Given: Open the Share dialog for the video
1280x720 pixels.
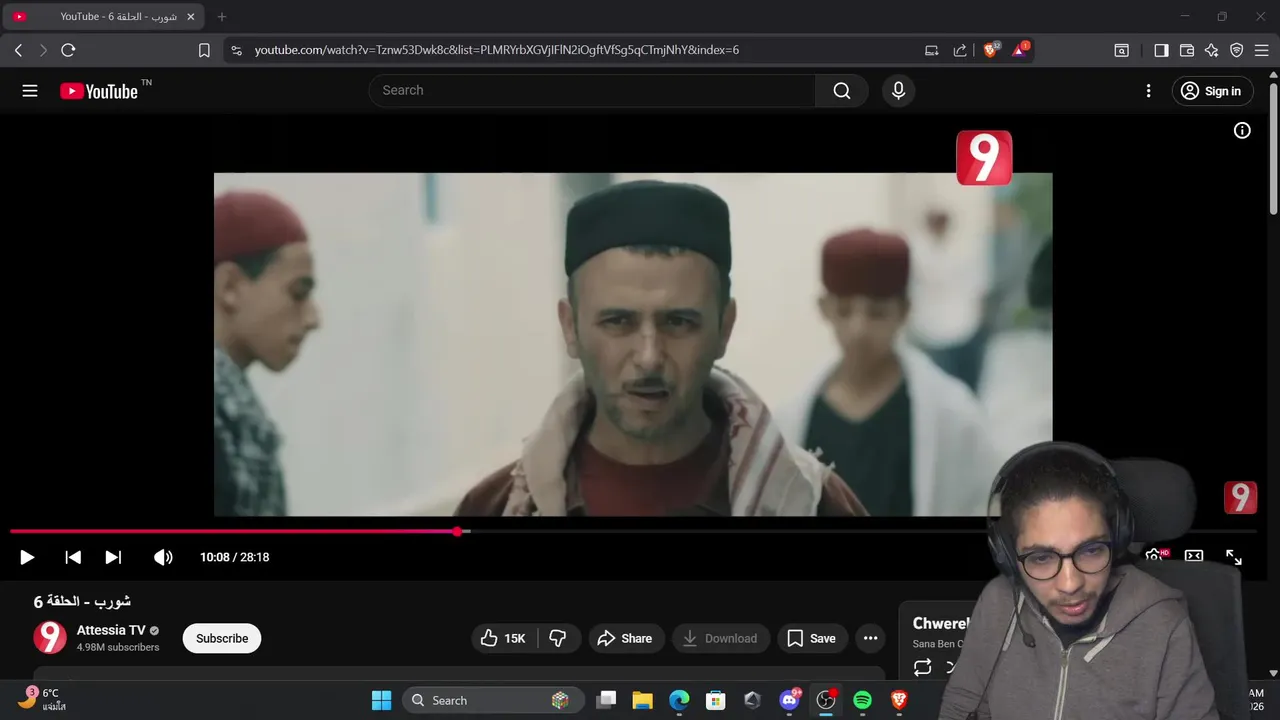Looking at the screenshot, I should 625,638.
